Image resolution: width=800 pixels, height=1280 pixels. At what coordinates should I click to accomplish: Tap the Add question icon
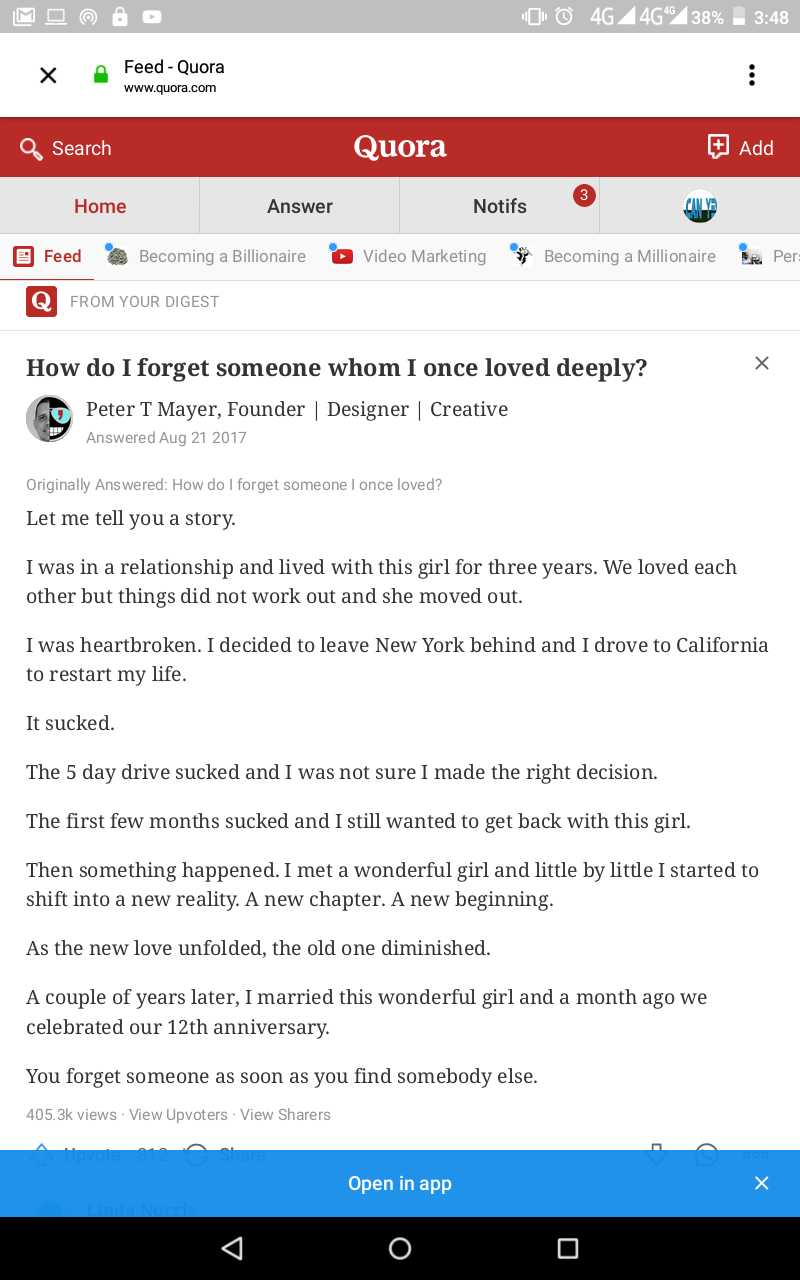(718, 147)
